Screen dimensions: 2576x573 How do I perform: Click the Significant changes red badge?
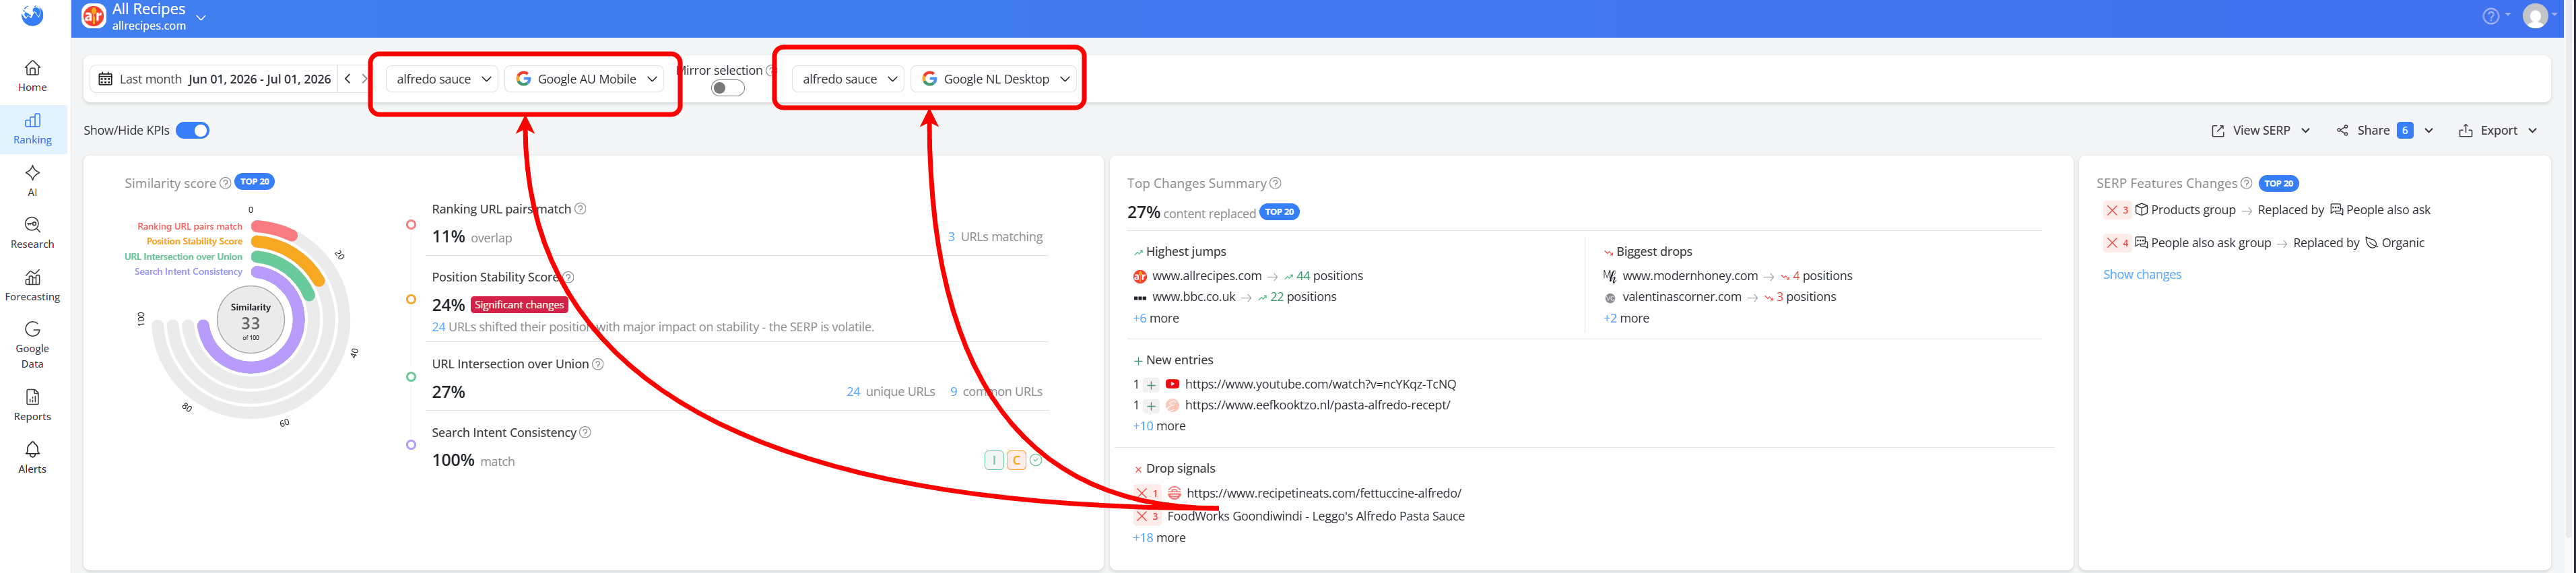pos(519,305)
